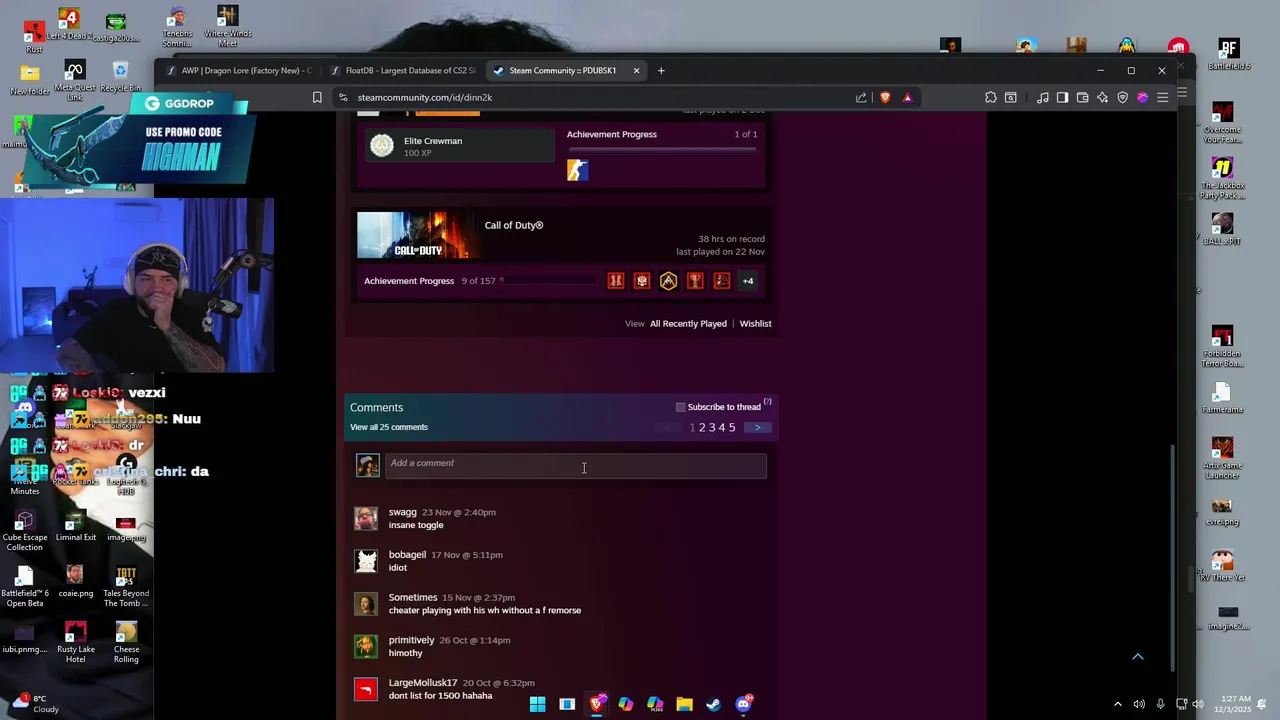Open the Cube Escape Collection desktop icon
The width and height of the screenshot is (1280, 720).
pos(25,531)
